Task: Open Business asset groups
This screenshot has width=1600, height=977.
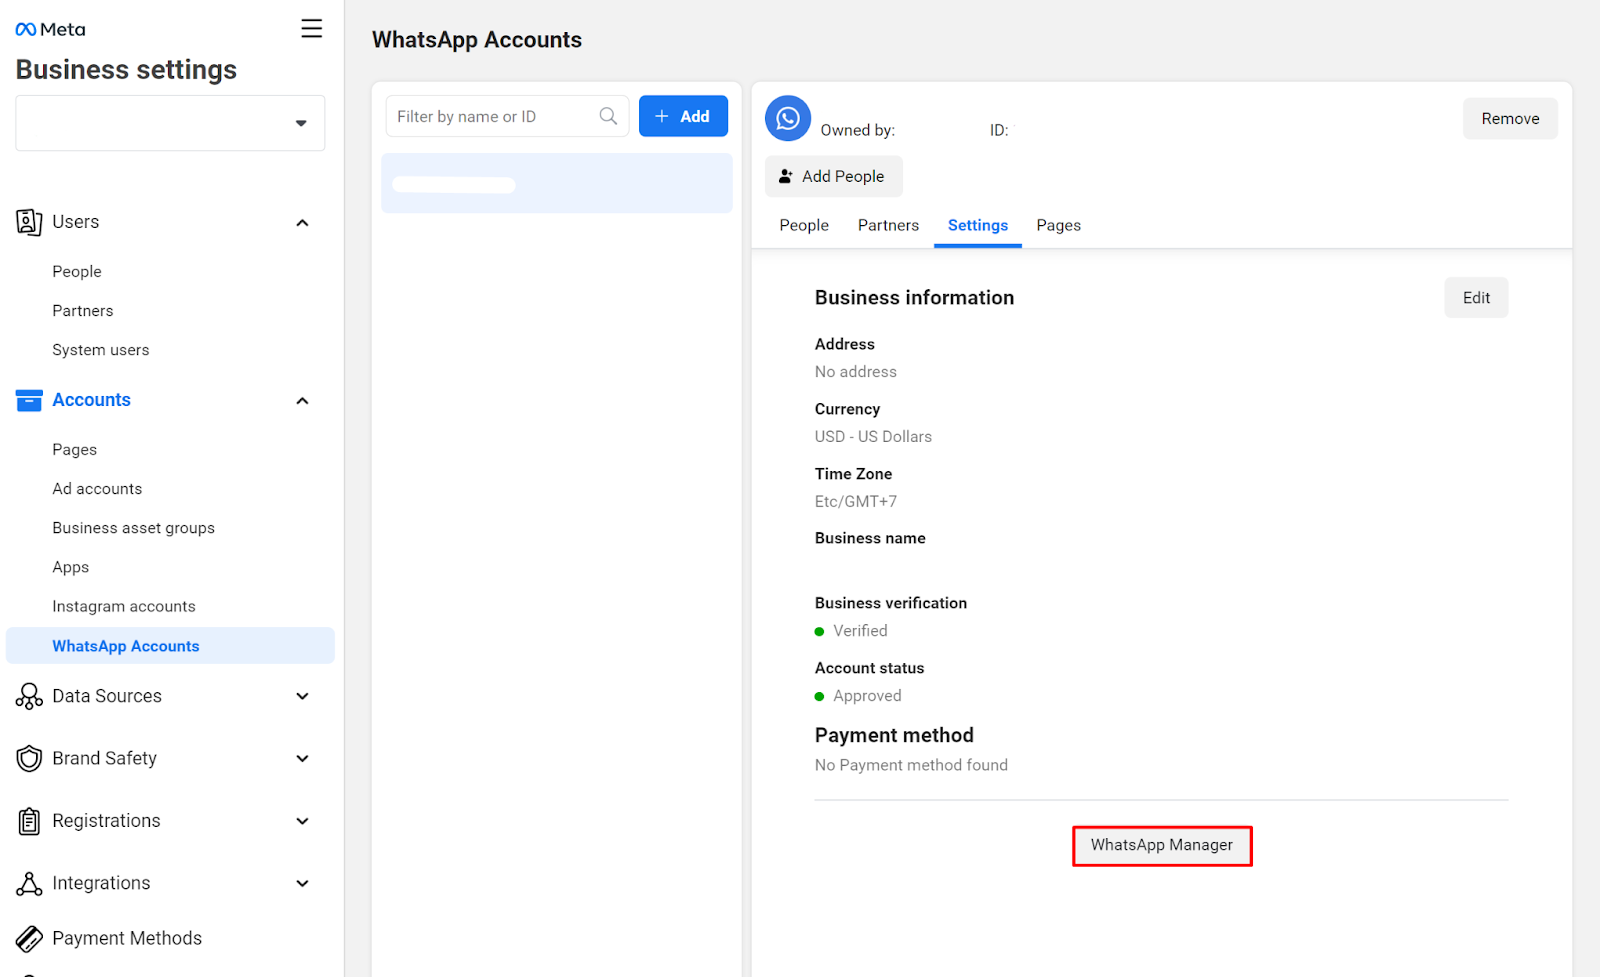Action: 134,527
